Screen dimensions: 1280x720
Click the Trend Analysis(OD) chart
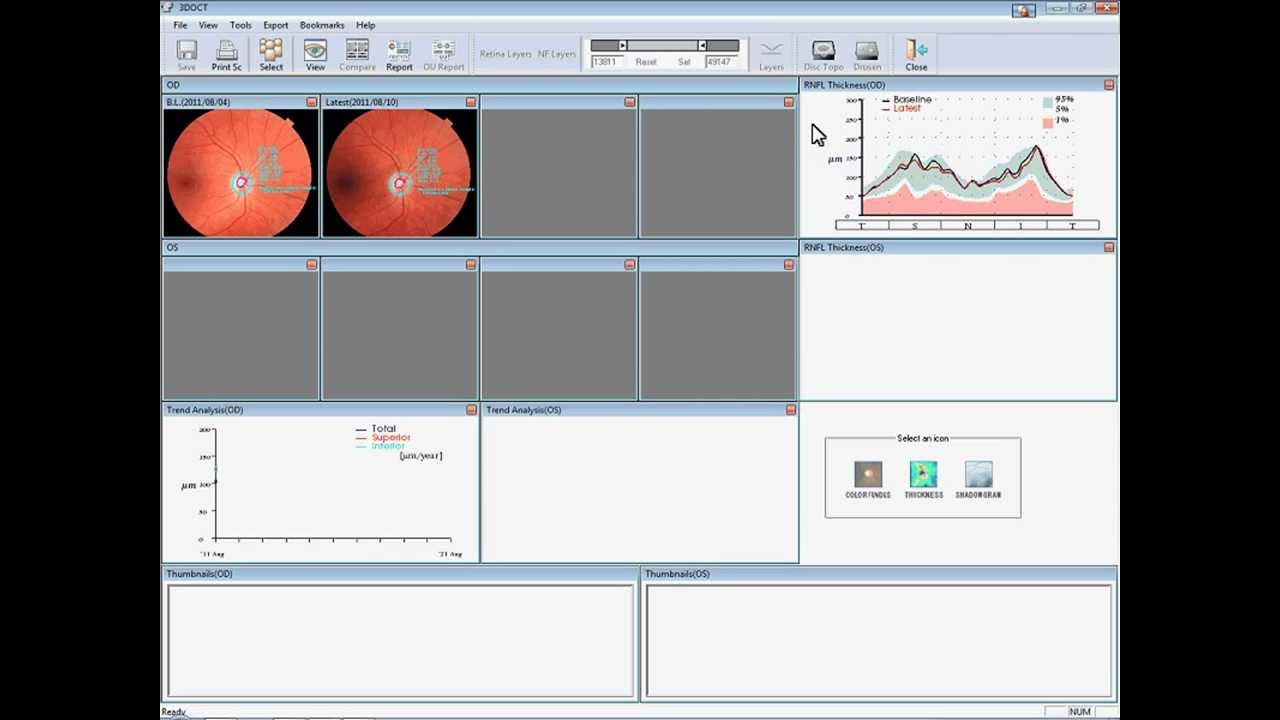tap(321, 489)
